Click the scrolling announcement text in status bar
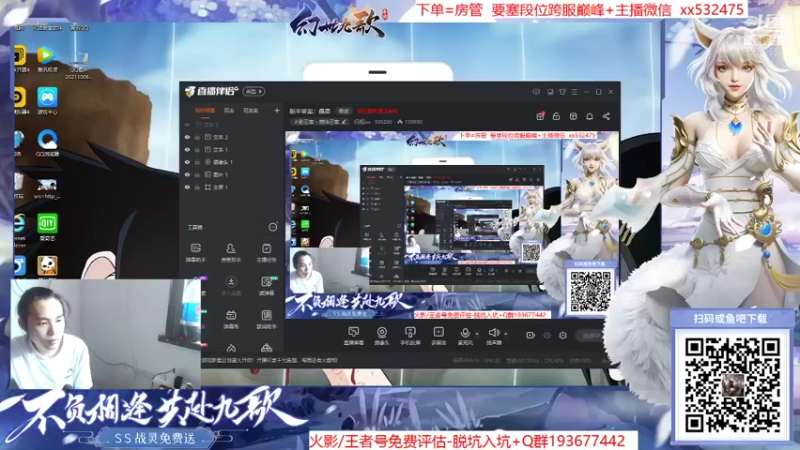Screen dimensions: 800x450 click(x=269, y=360)
